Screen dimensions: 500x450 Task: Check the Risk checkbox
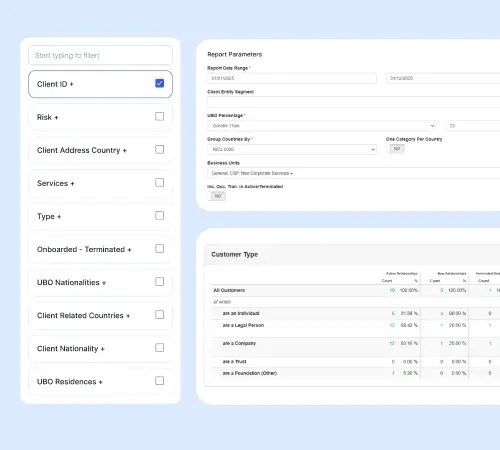(x=160, y=116)
